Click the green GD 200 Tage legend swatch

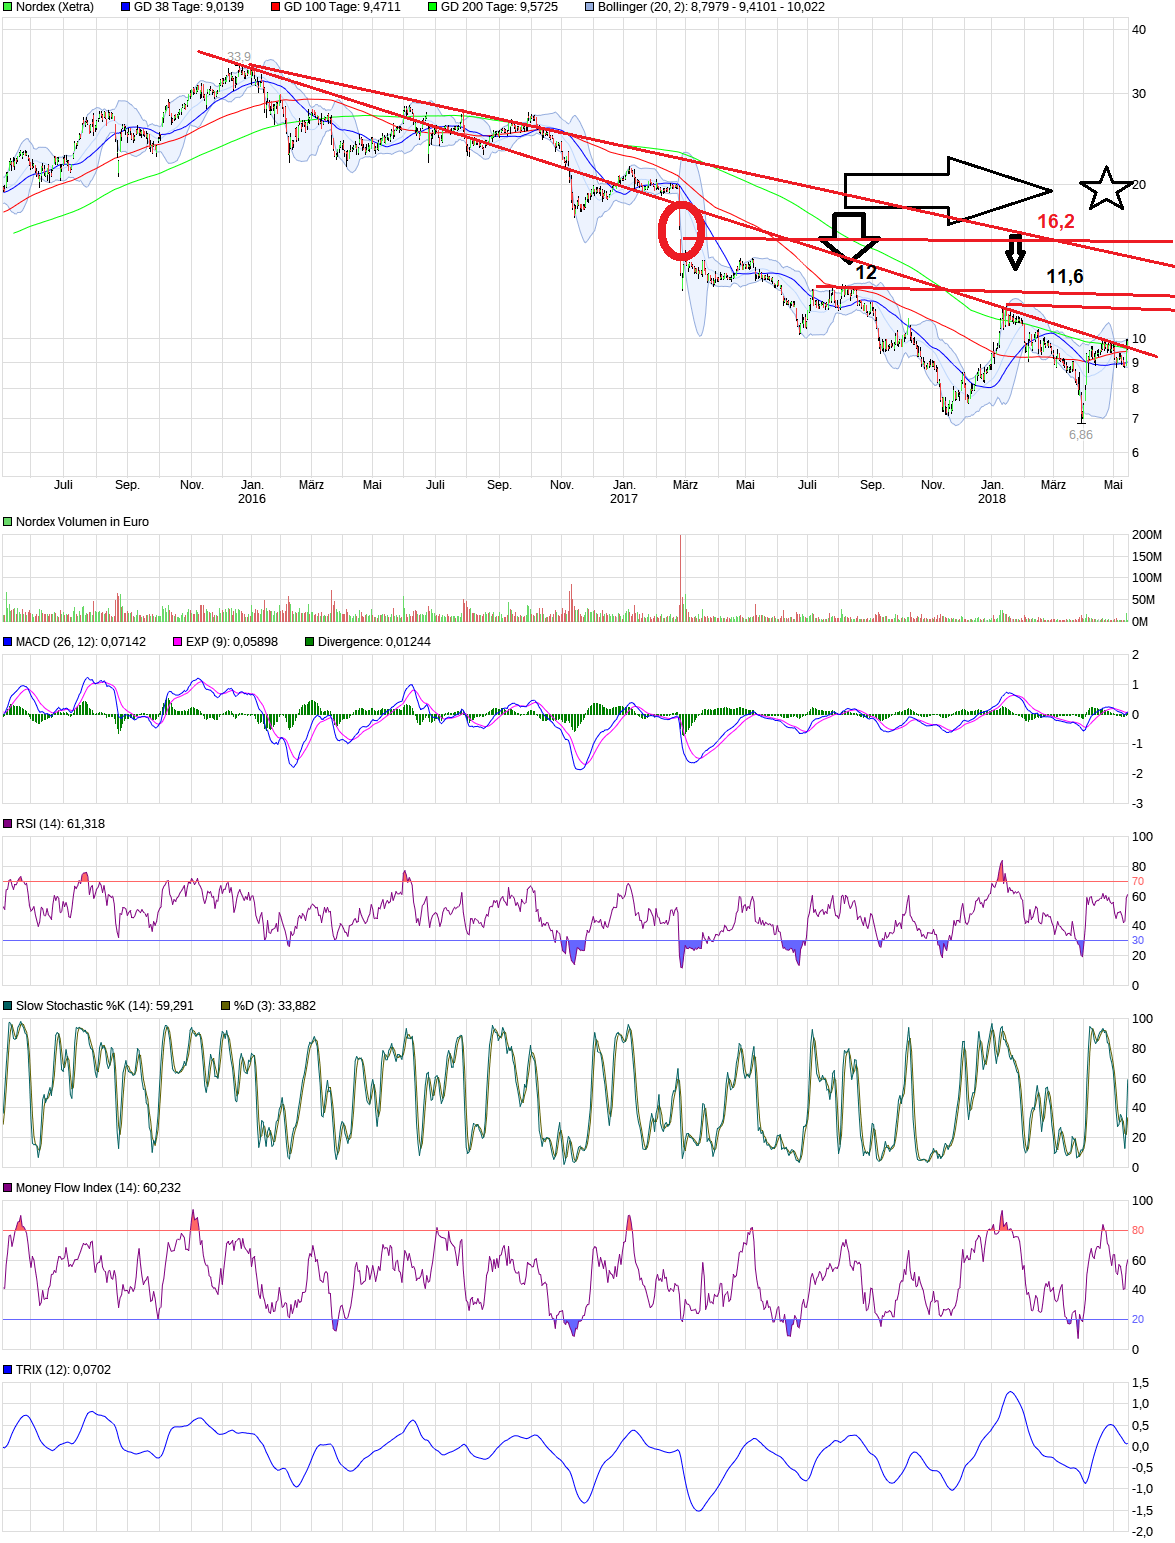point(433,7)
